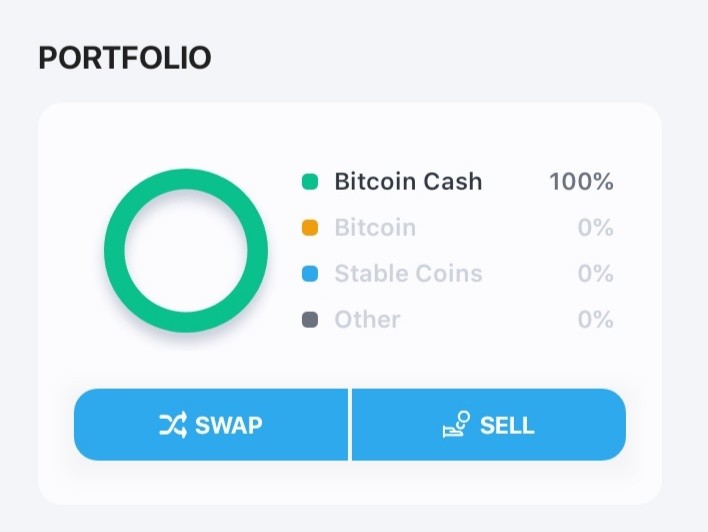Click the 0% value beside Other
708x532 pixels.
pos(596,320)
